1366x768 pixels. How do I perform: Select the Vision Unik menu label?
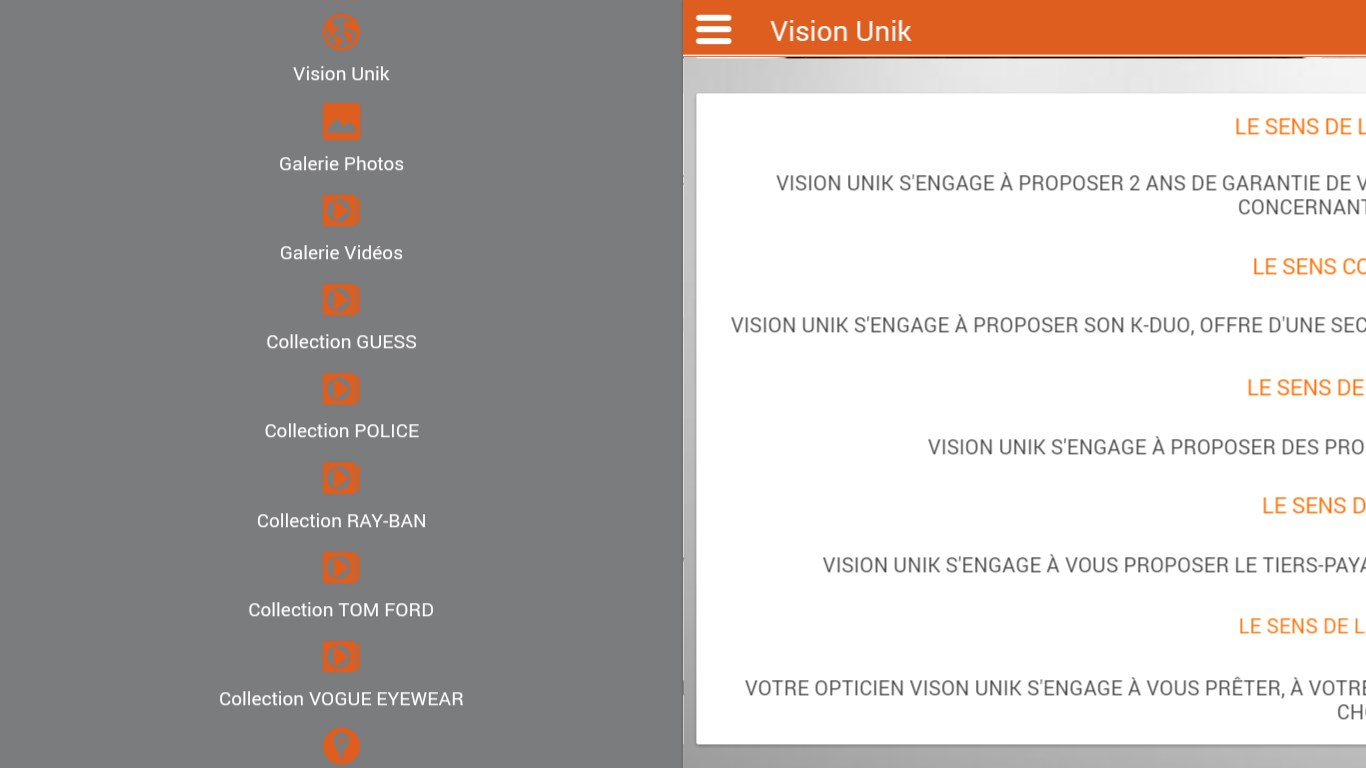341,74
